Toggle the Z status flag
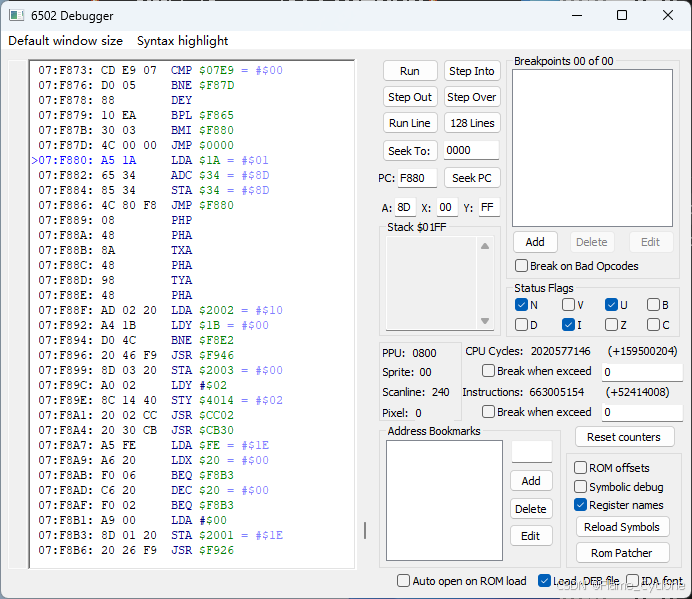The width and height of the screenshot is (692, 599). [616, 325]
